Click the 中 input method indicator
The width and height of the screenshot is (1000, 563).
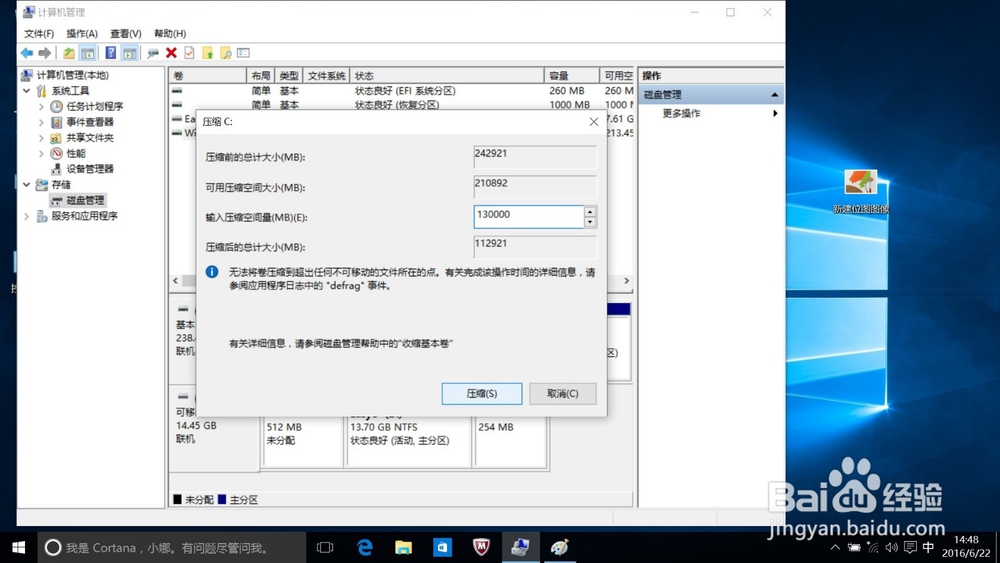tap(929, 548)
